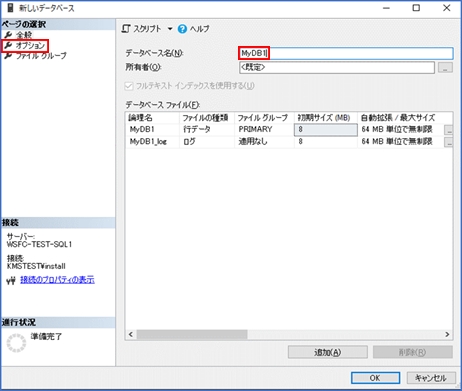Click the wrench icon beside ファイル グループ
462x391 pixels.
click(8, 56)
